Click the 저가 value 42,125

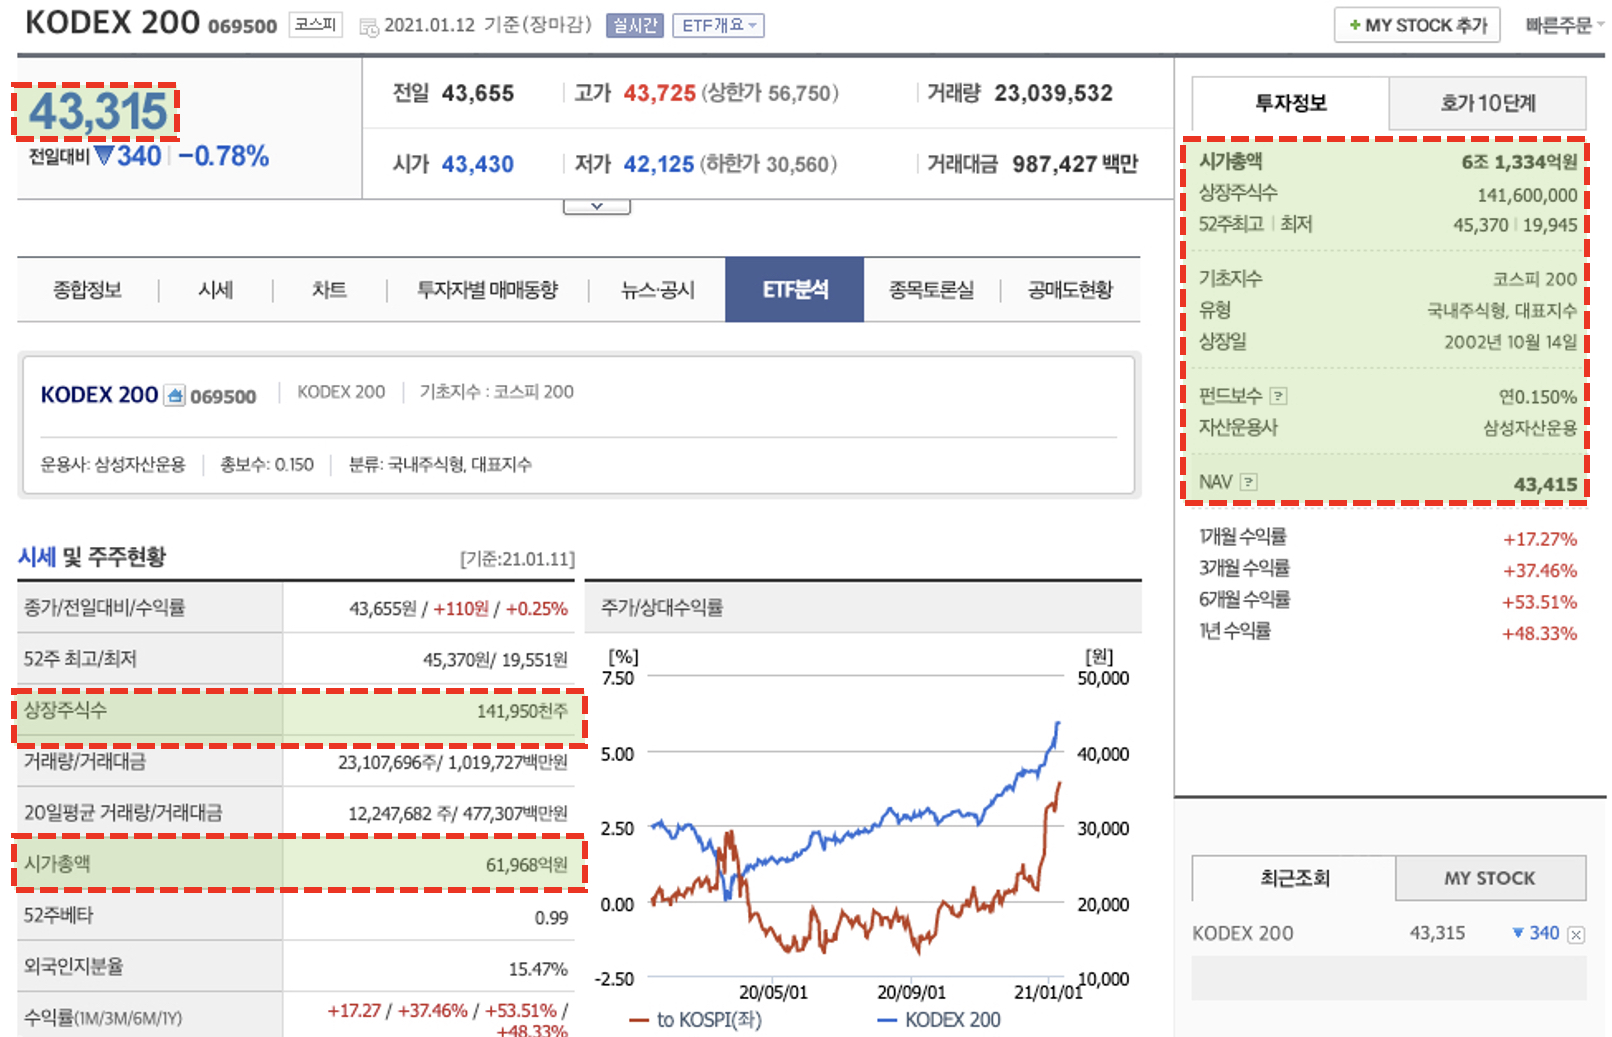coord(659,164)
